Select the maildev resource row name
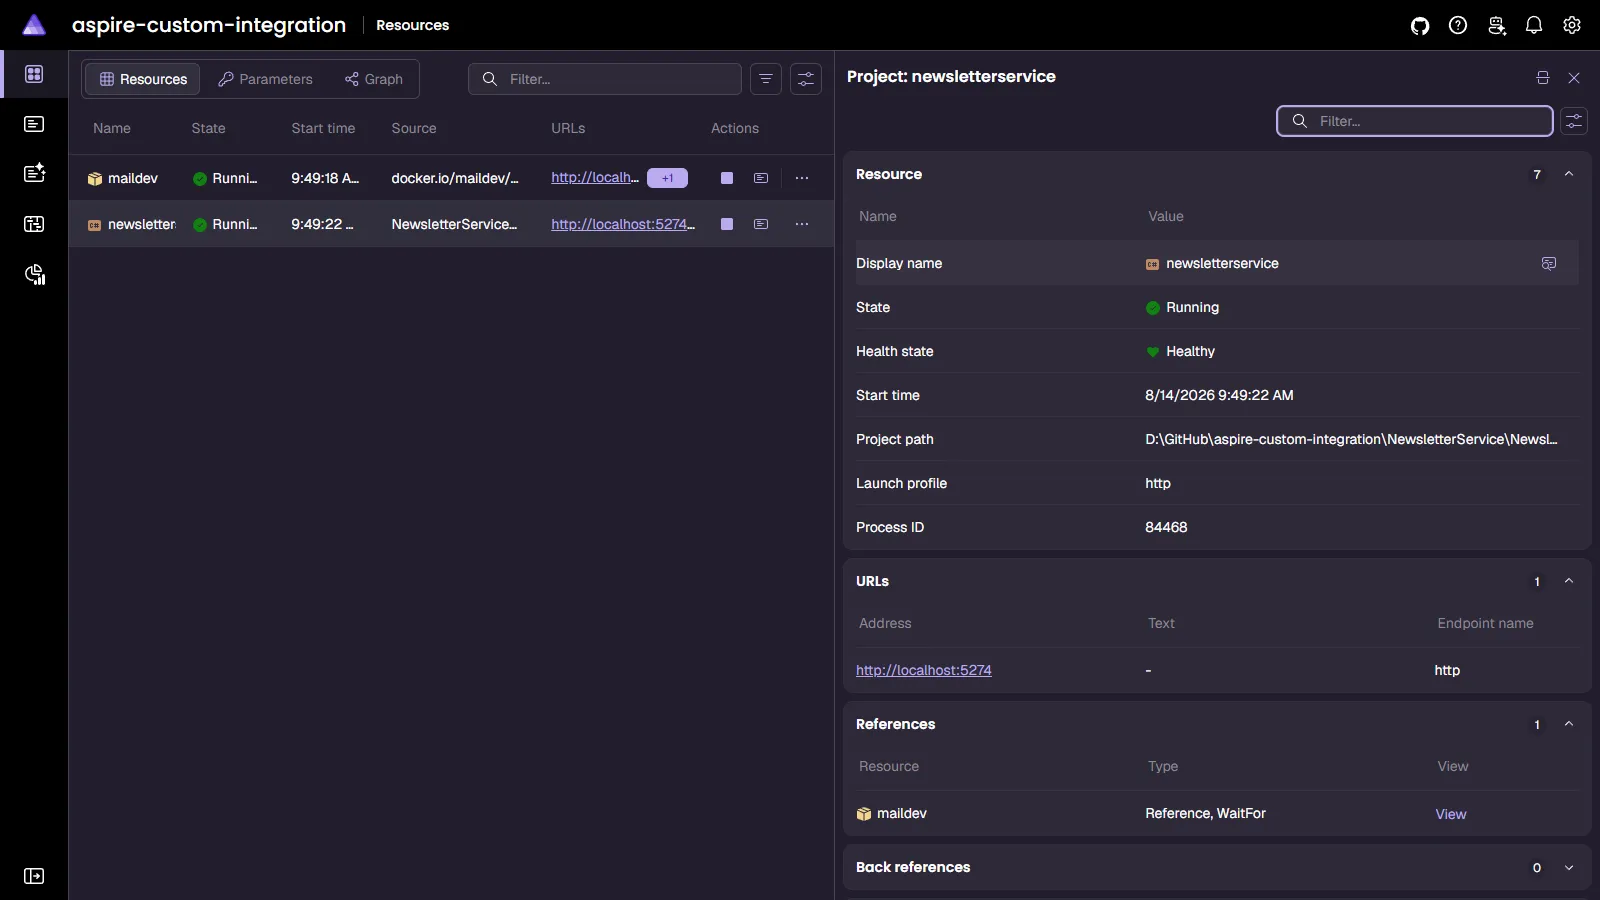This screenshot has width=1600, height=900. tap(133, 178)
